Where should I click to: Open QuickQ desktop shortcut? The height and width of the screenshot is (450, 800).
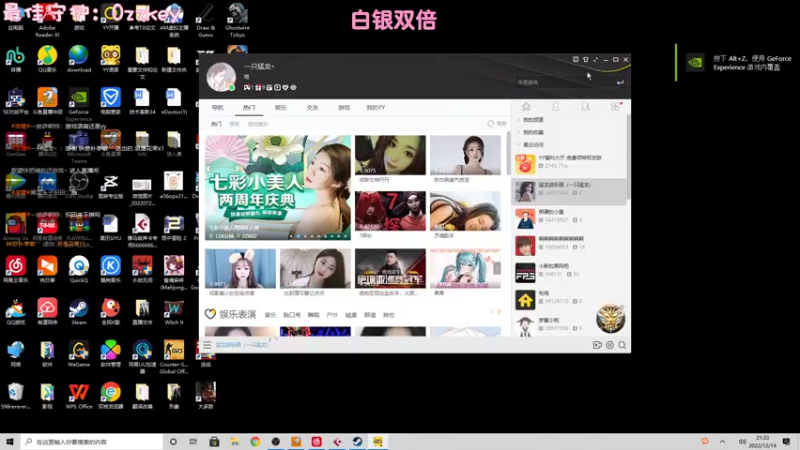pos(79,269)
